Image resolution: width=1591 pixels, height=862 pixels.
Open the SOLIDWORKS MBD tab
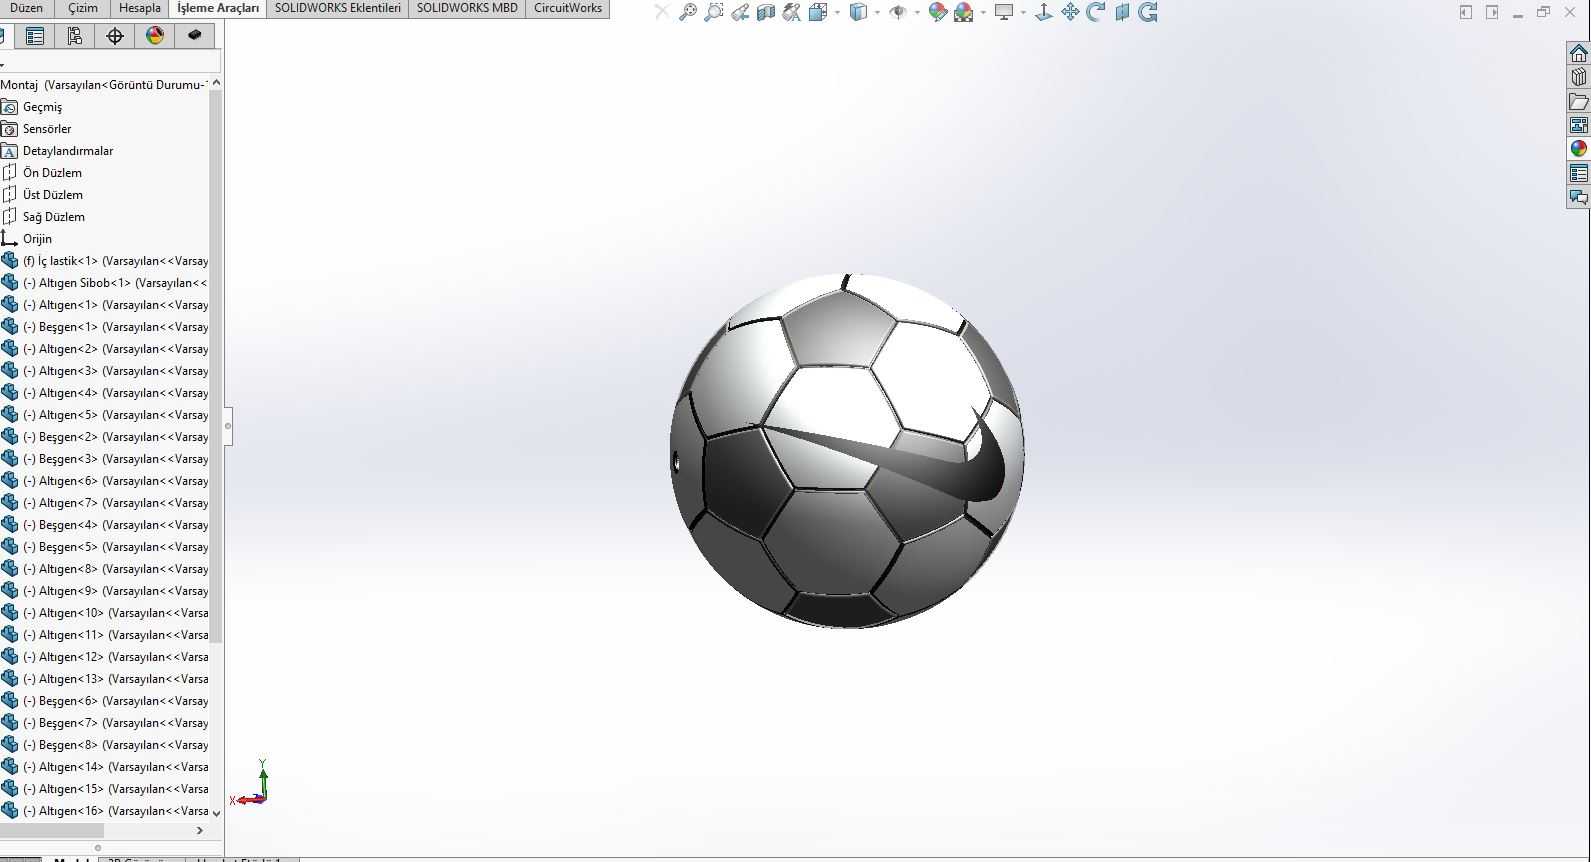(x=467, y=8)
